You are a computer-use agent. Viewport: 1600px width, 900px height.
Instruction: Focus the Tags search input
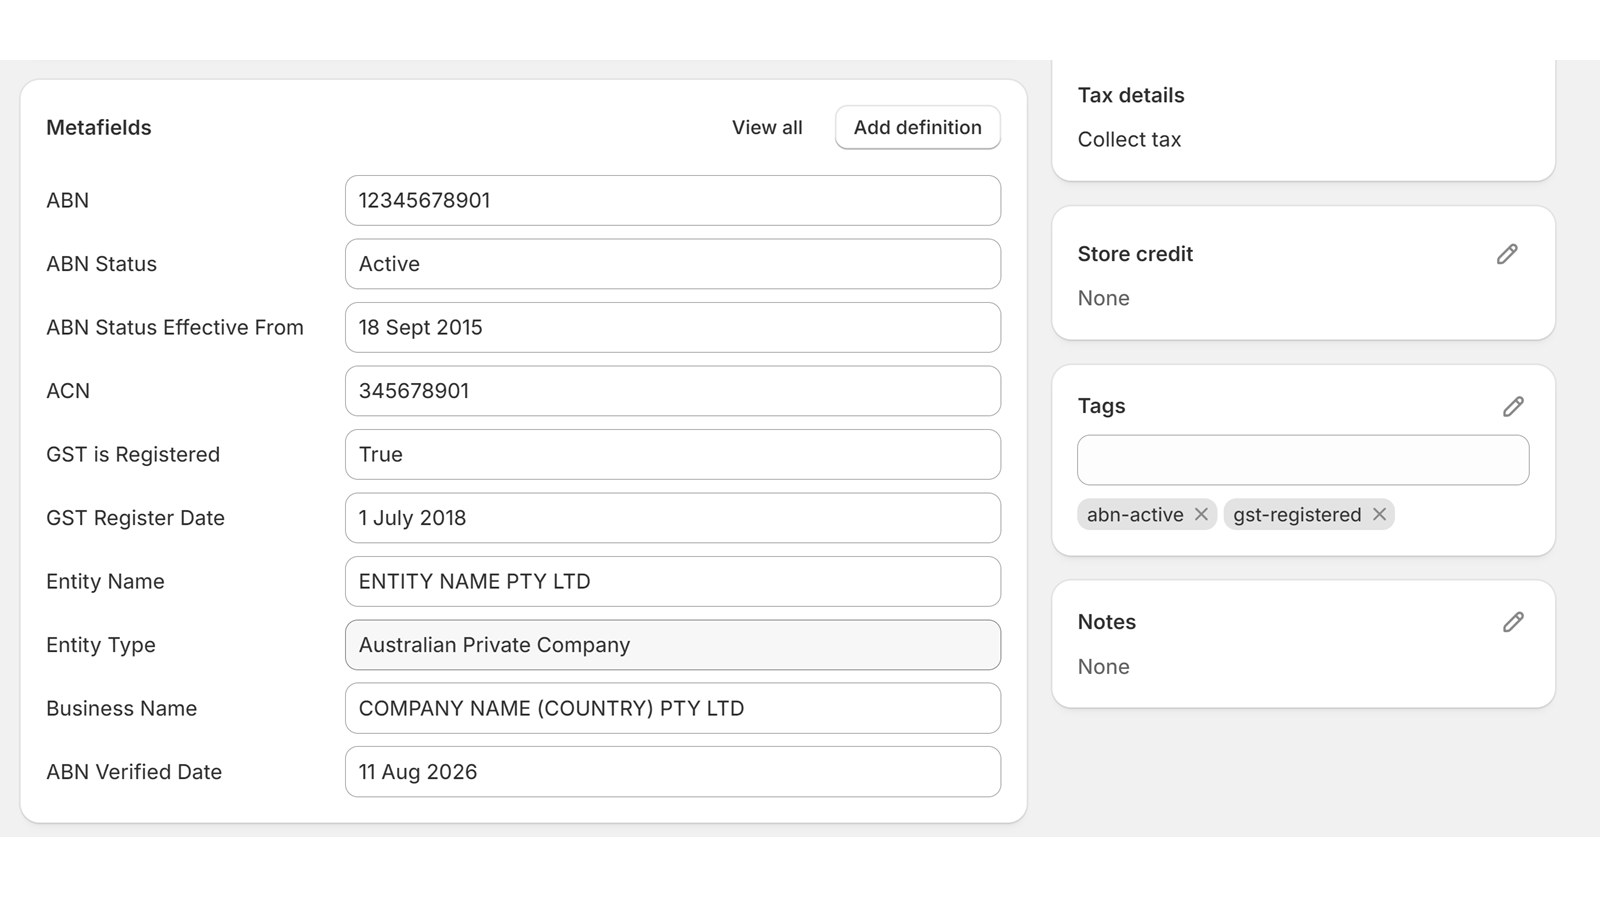[x=1303, y=460]
